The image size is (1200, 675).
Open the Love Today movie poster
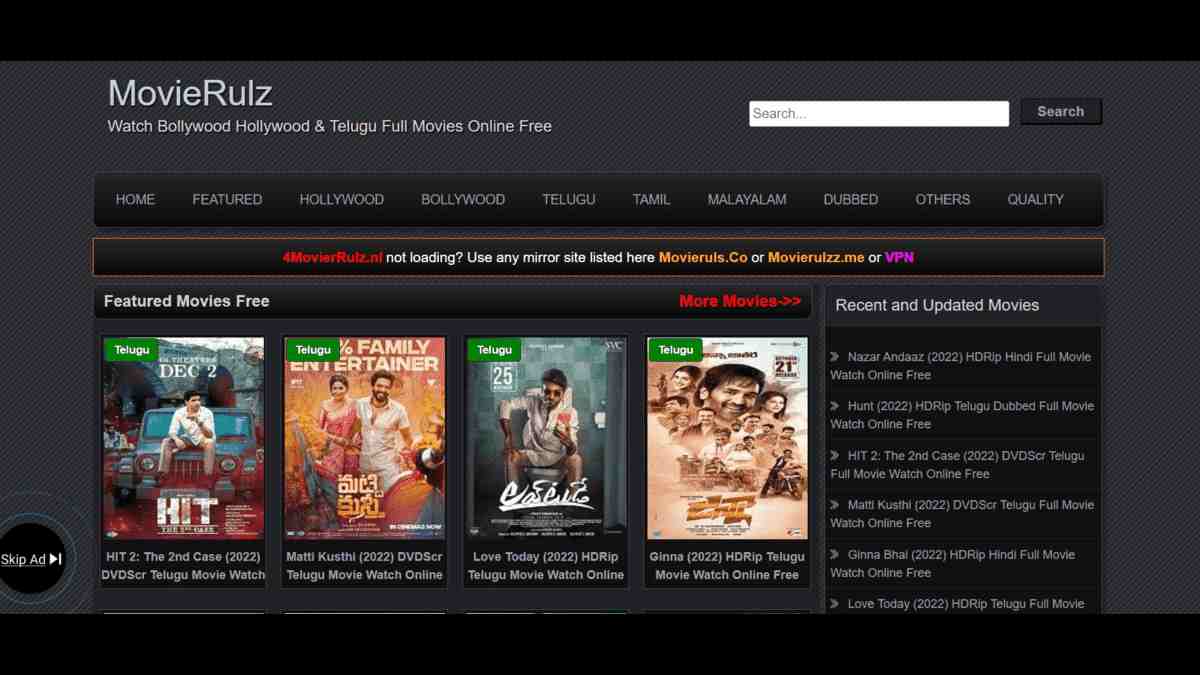pyautogui.click(x=546, y=440)
